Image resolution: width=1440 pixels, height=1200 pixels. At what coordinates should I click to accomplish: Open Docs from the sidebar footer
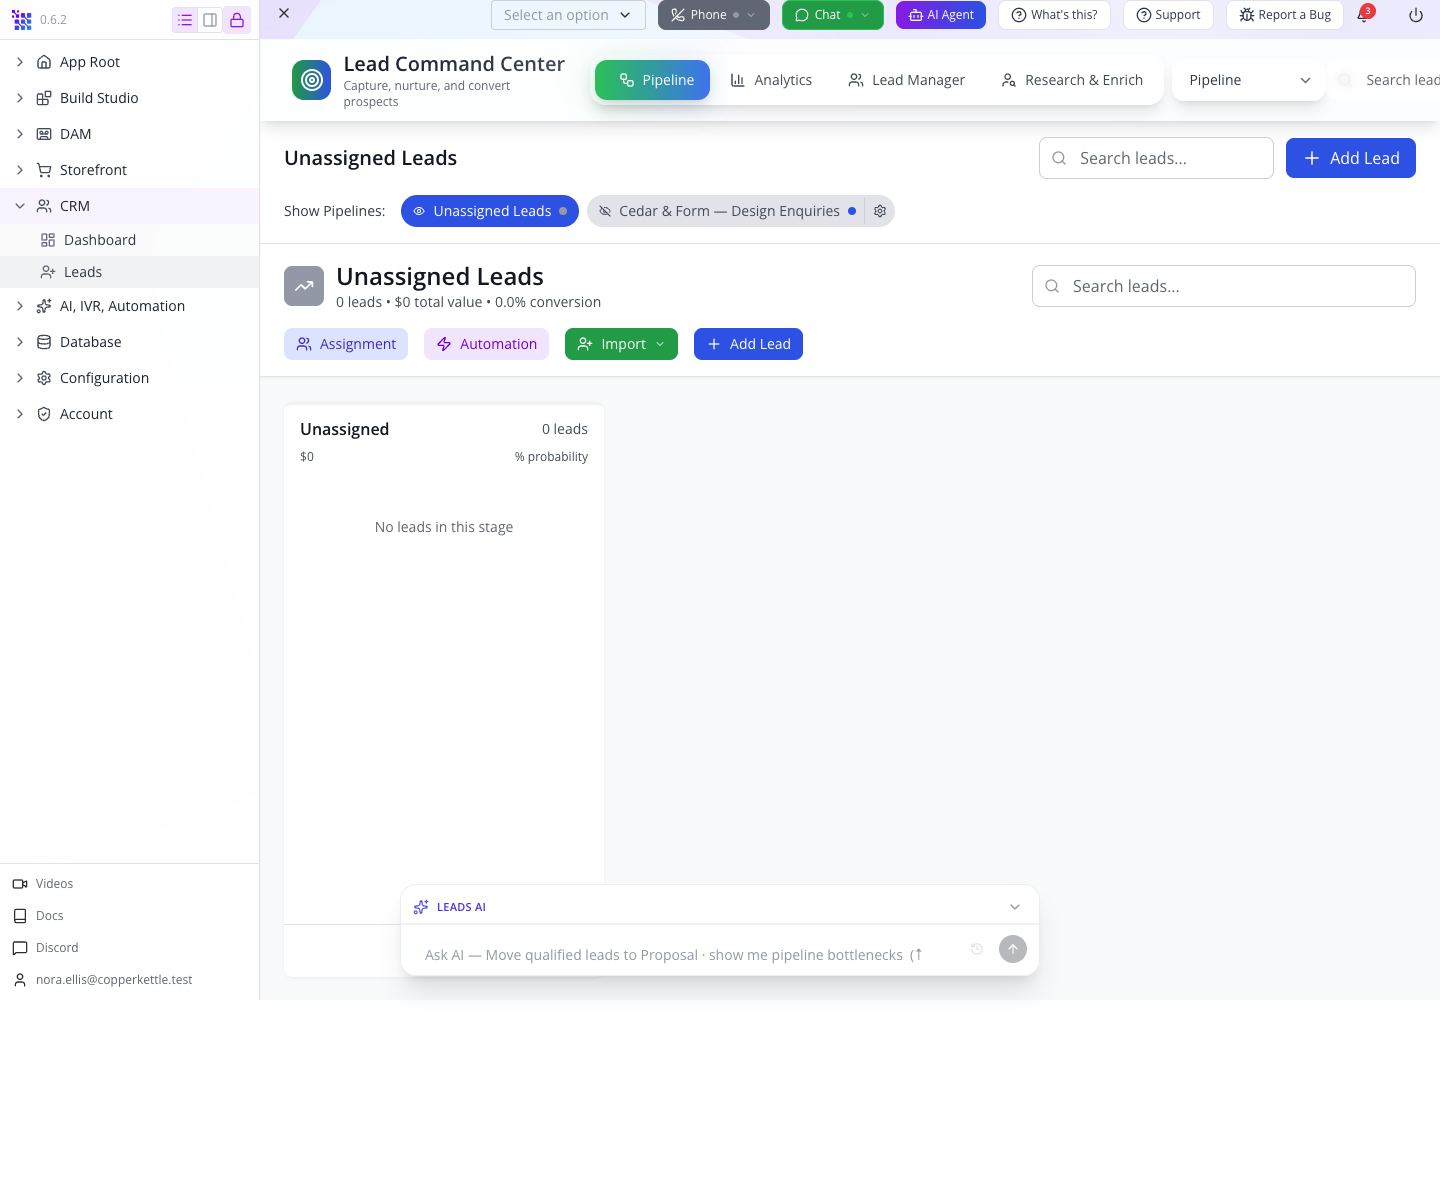[x=38, y=916]
